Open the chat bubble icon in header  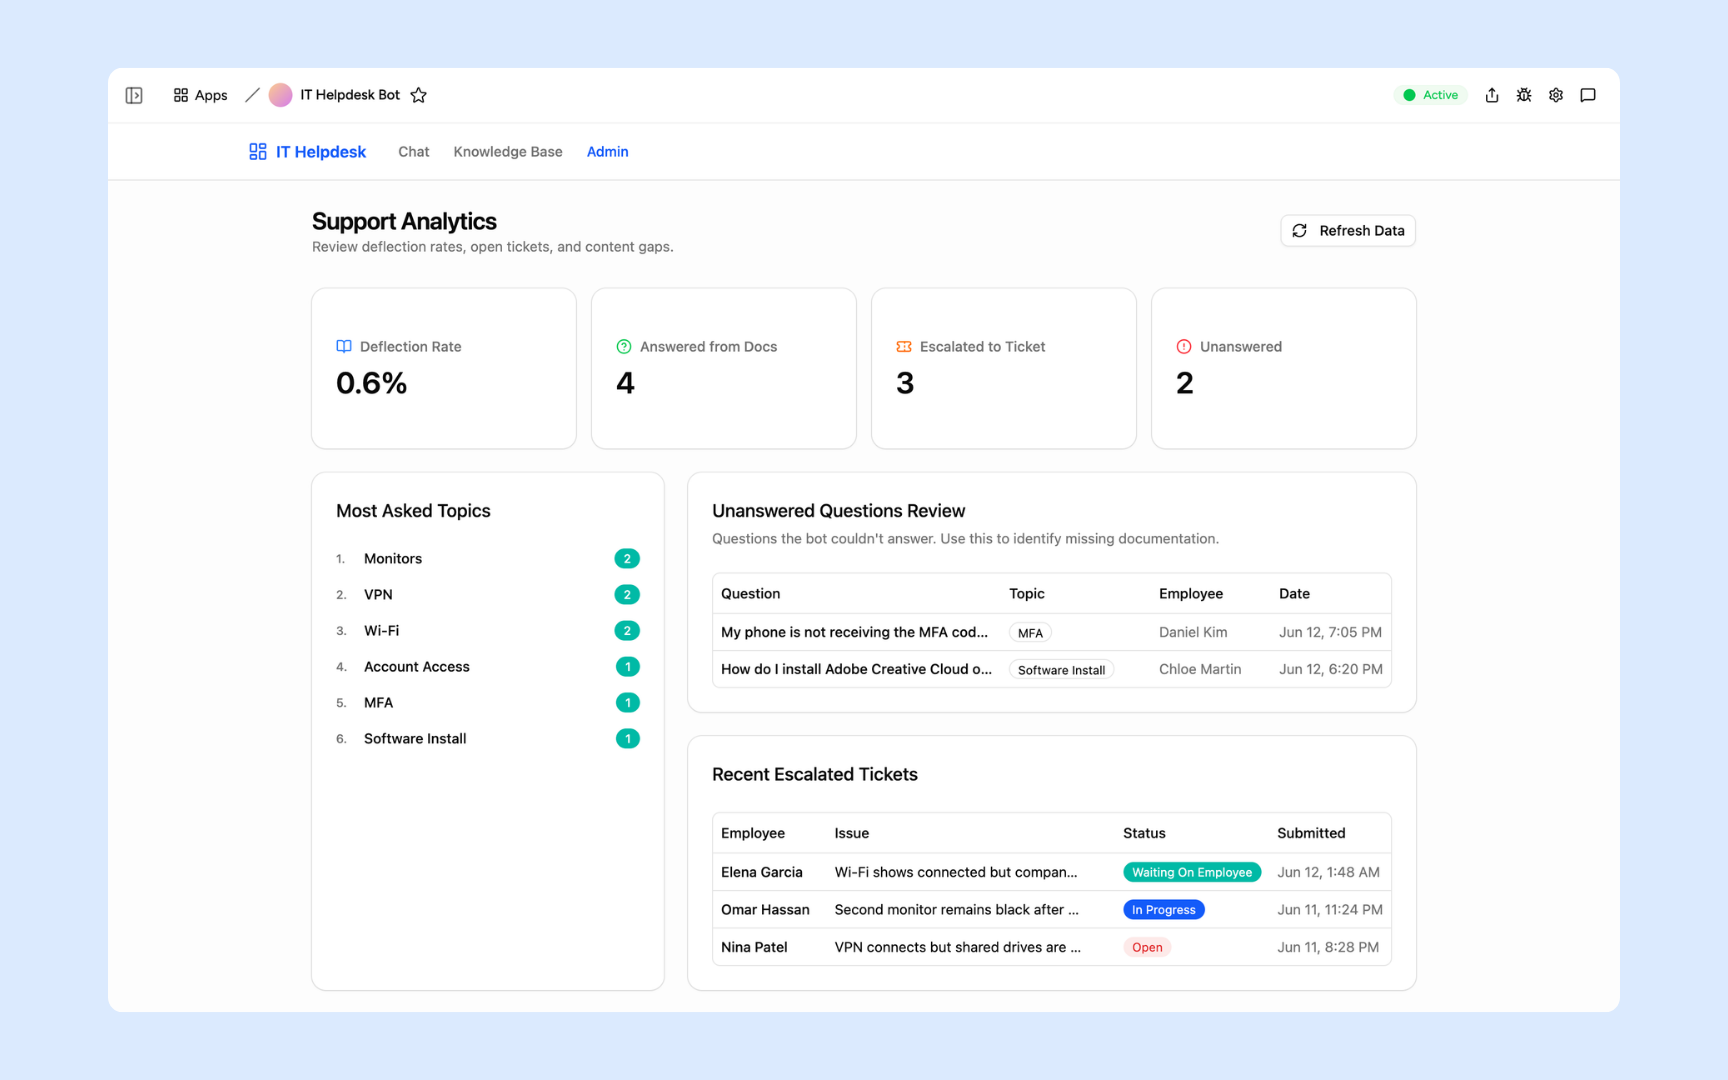point(1588,95)
